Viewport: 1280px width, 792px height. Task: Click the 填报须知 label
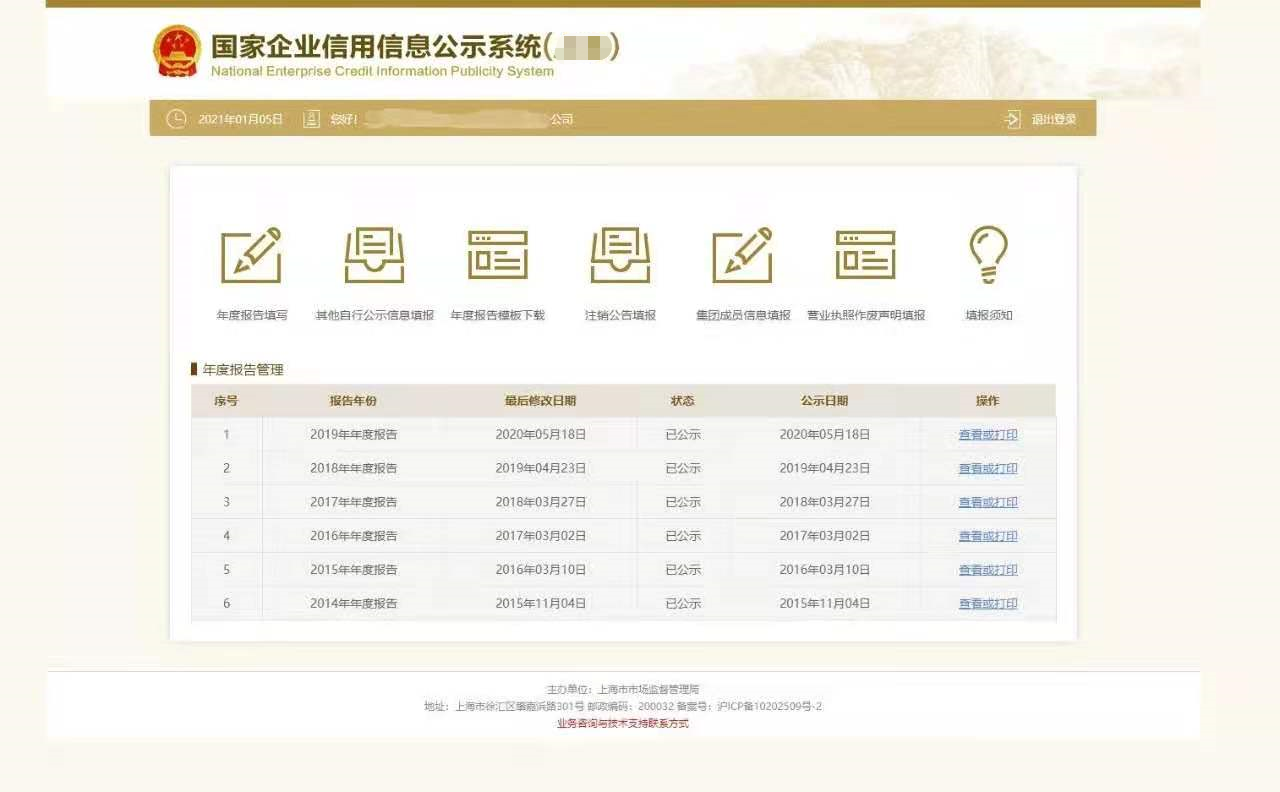[989, 315]
